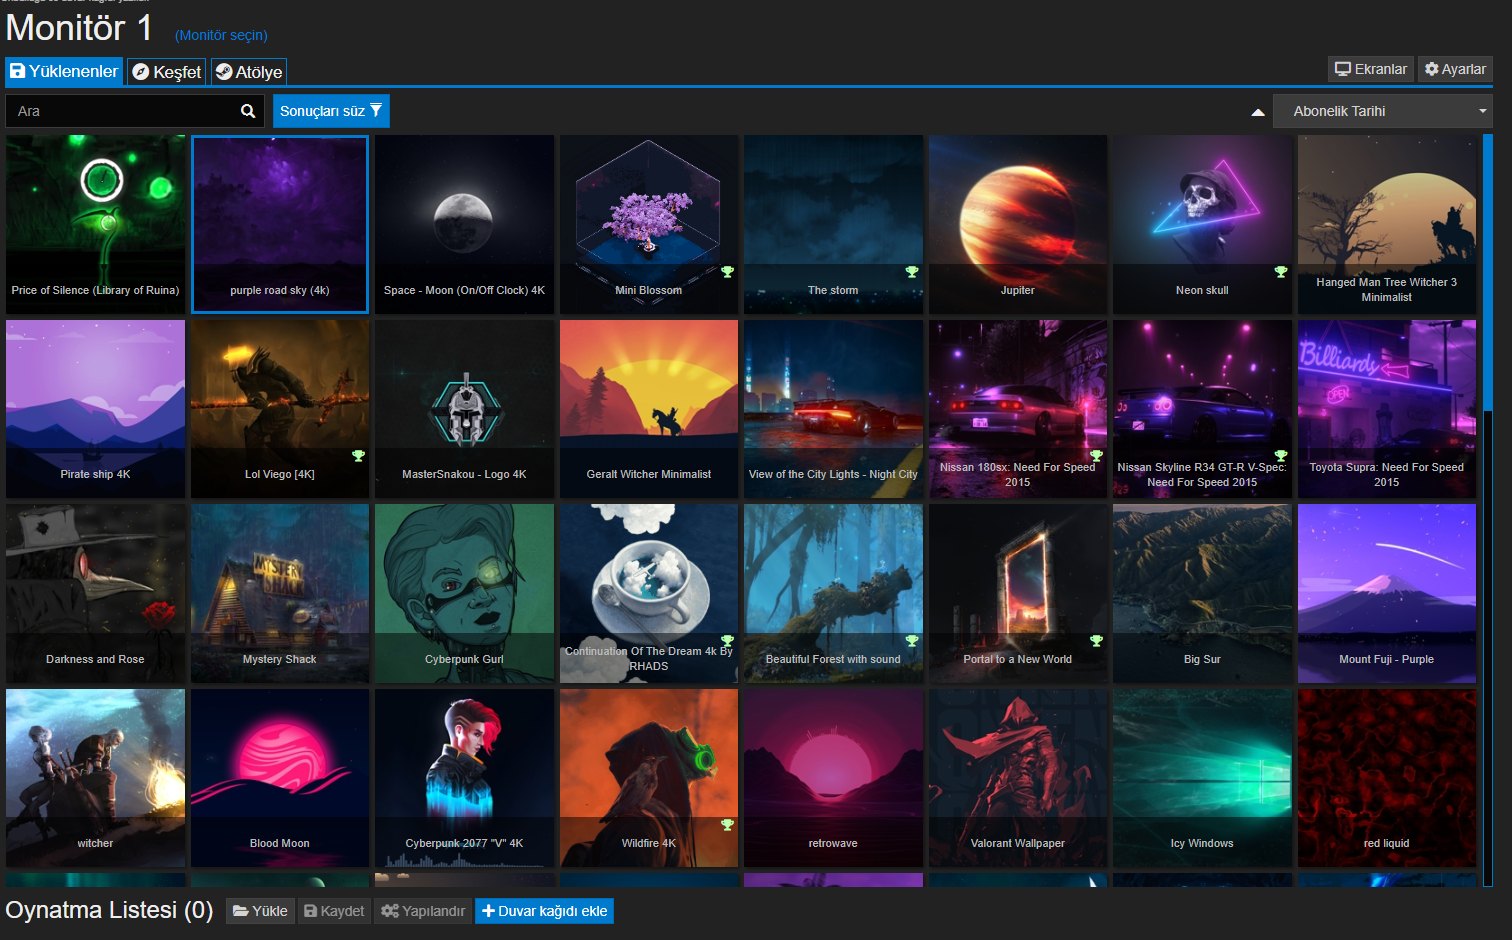The width and height of the screenshot is (1512, 940).
Task: Click Duvar kağıdı ekle button
Action: point(544,911)
